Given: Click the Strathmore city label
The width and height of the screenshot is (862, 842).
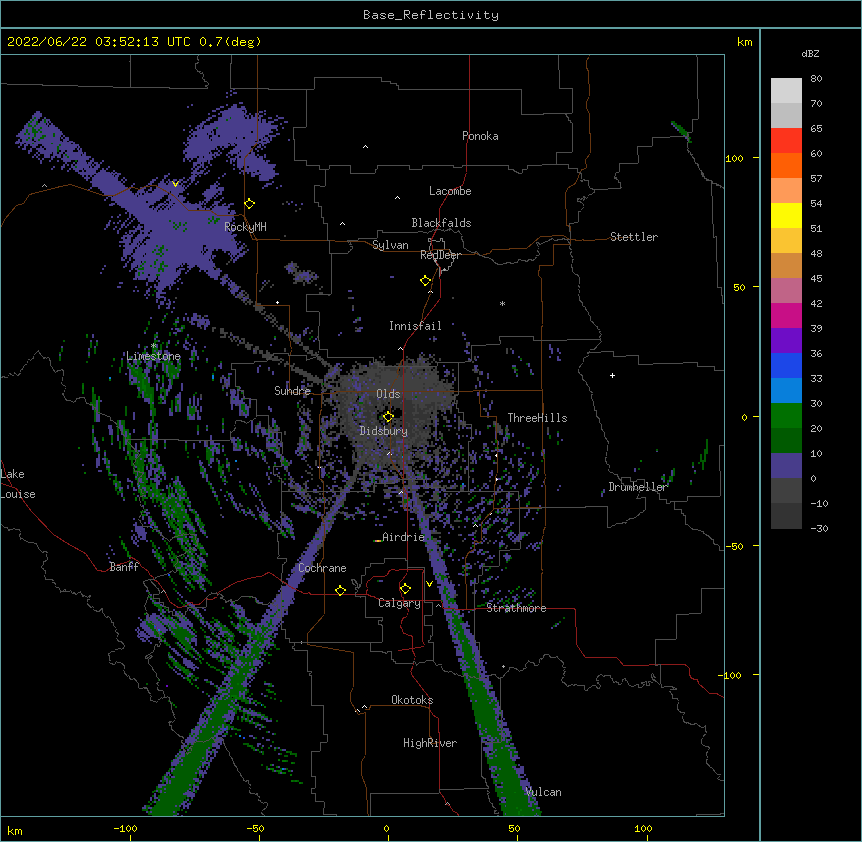Looking at the screenshot, I should [516, 608].
